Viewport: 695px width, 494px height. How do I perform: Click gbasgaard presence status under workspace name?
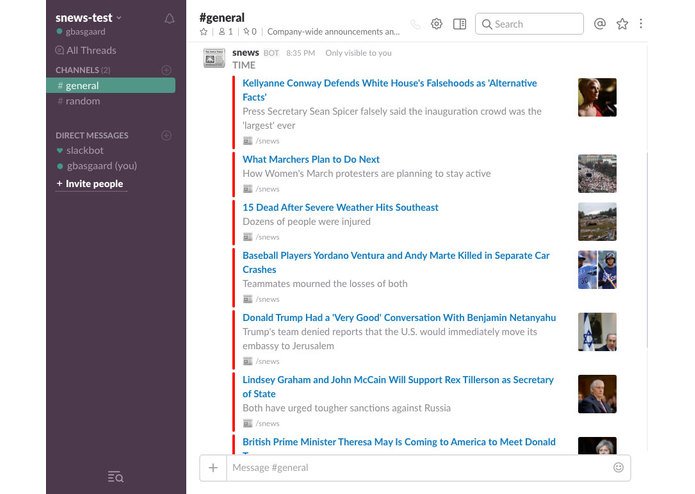(81, 32)
